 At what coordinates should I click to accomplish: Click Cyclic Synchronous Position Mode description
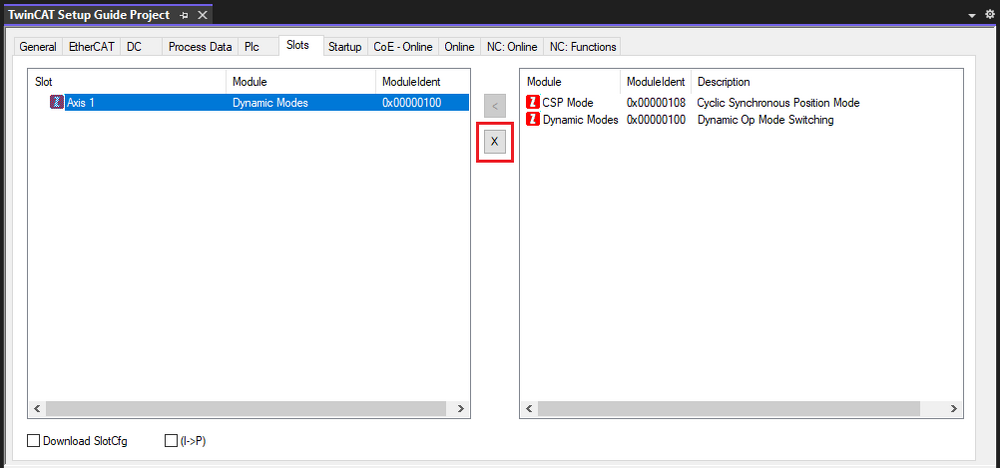(779, 103)
